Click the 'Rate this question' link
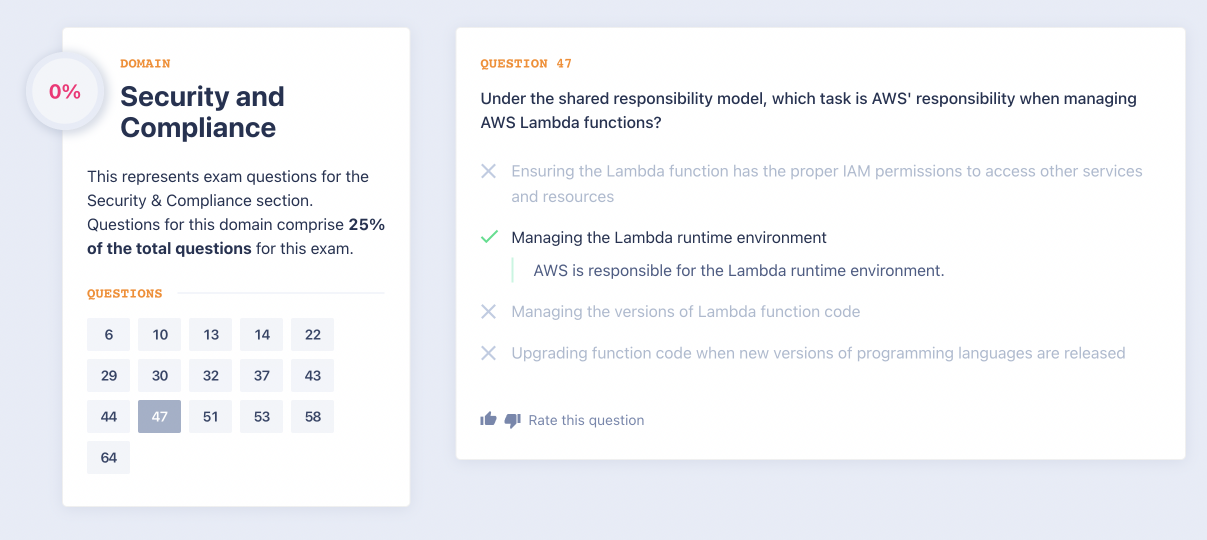Image resolution: width=1207 pixels, height=540 pixels. 586,421
